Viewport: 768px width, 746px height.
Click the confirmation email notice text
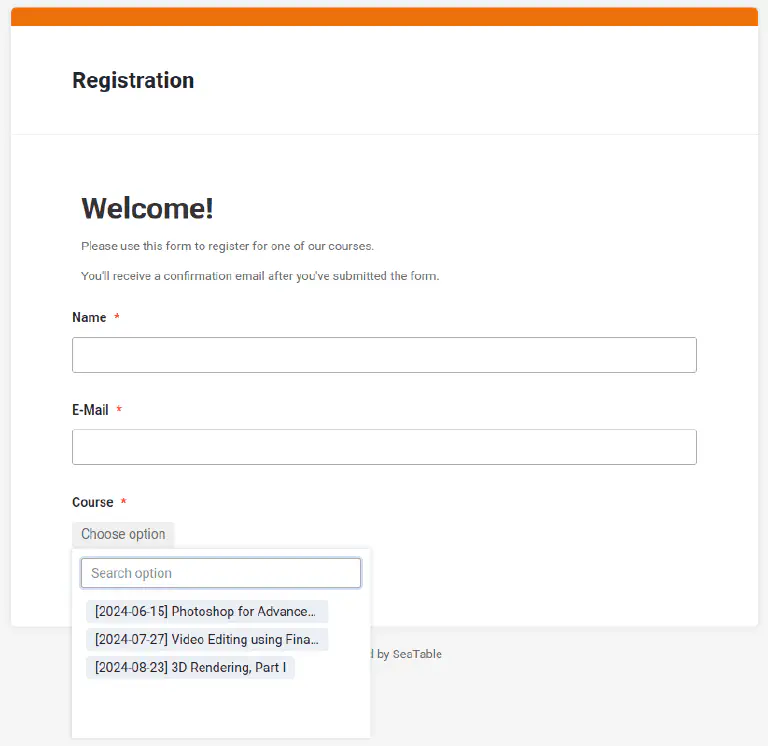pos(259,275)
